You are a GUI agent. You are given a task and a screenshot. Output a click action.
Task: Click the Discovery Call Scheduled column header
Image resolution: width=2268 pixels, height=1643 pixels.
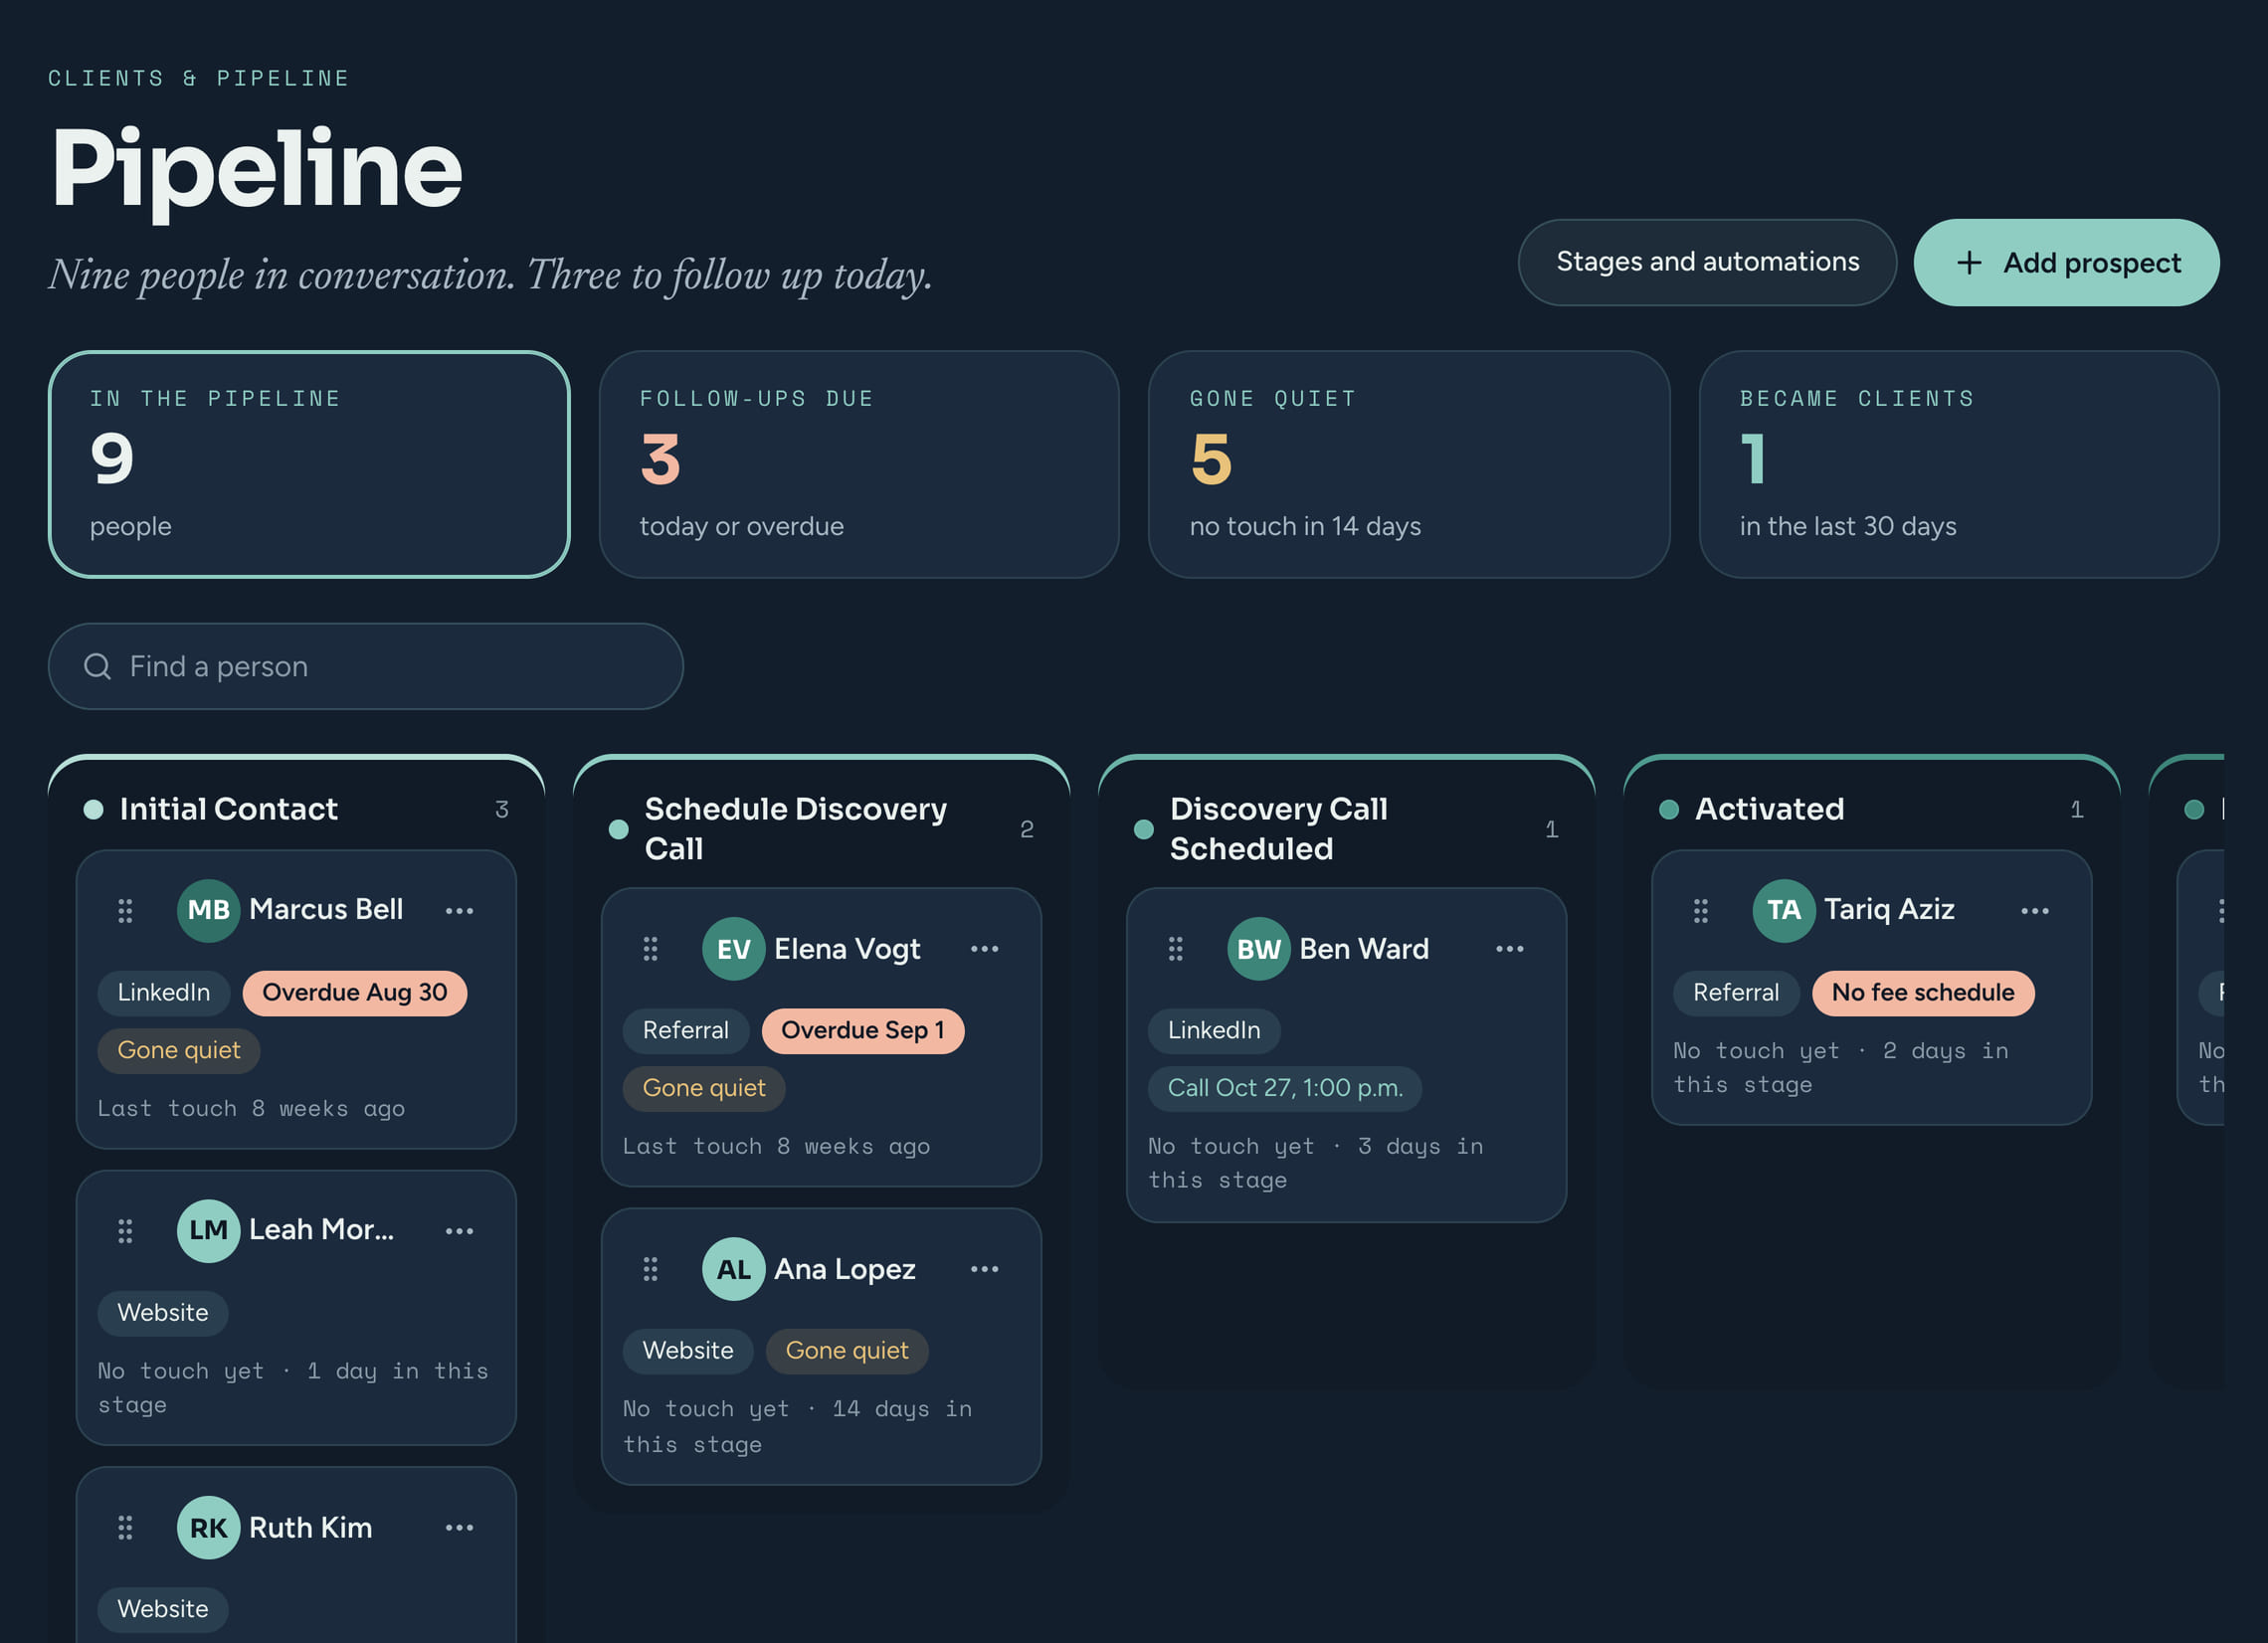1278,828
